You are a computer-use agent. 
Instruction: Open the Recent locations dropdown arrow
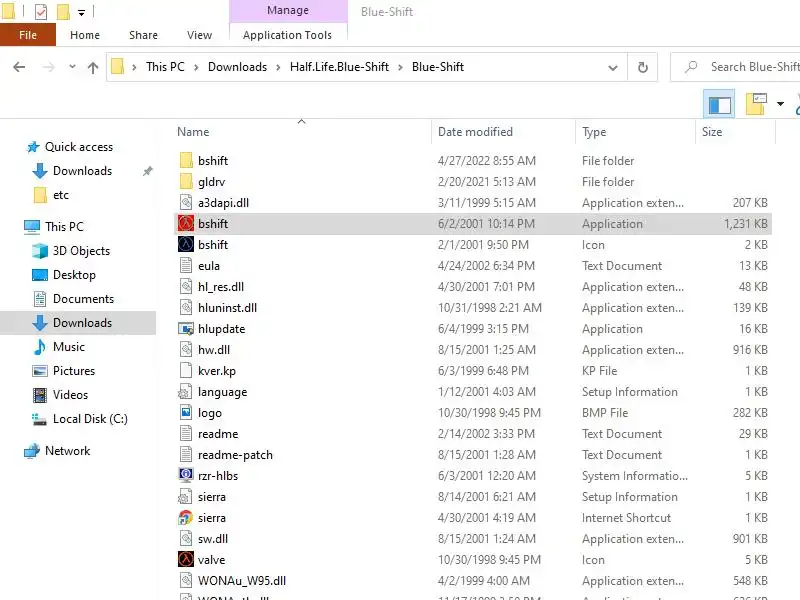point(72,67)
